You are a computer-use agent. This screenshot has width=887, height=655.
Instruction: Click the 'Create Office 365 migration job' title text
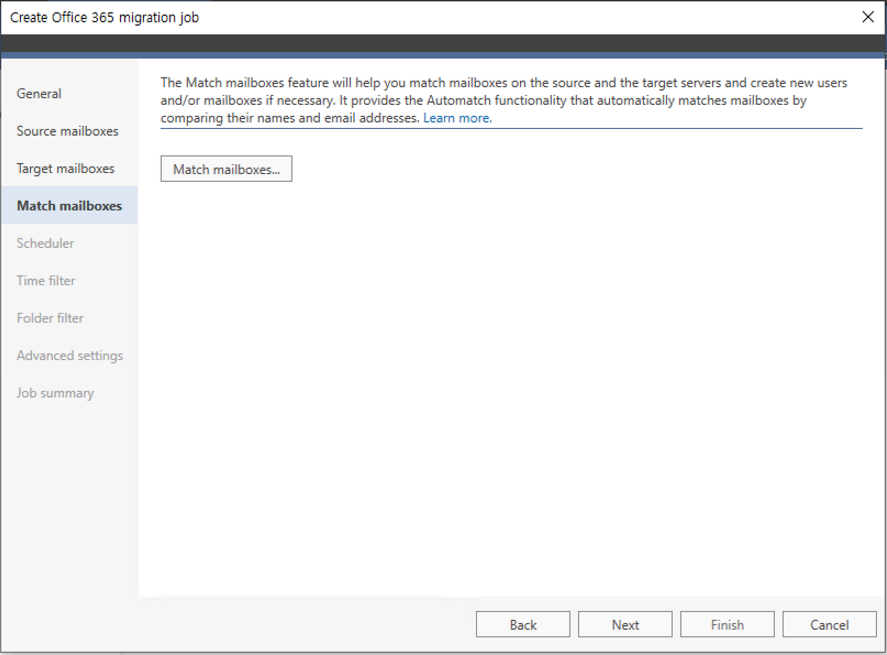(x=105, y=18)
